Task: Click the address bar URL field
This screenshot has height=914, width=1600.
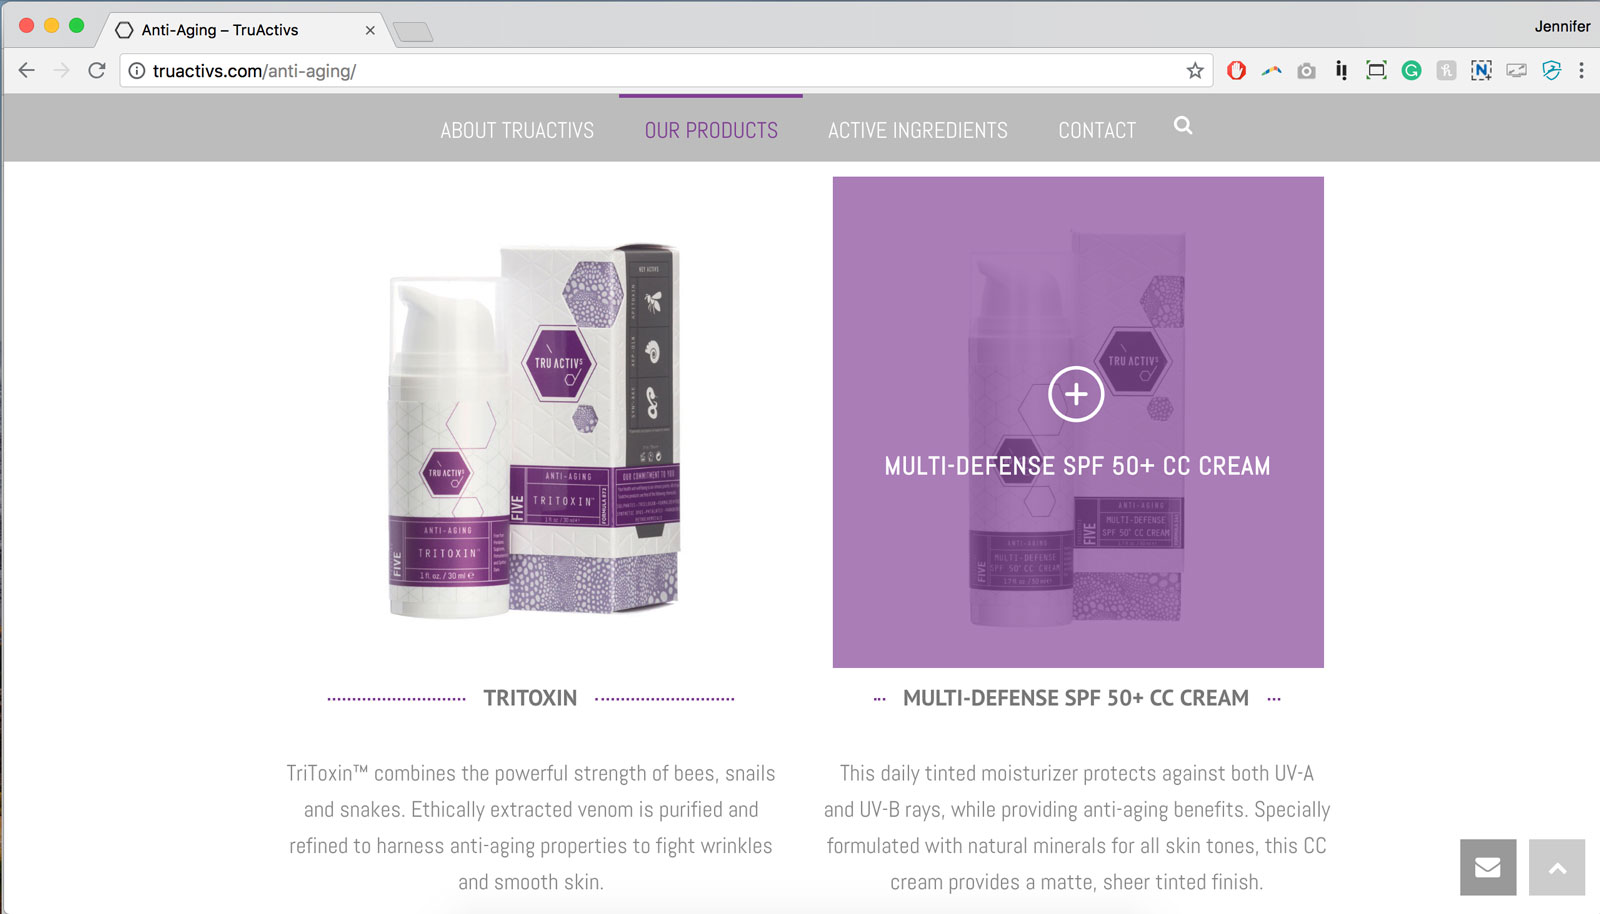Action: coord(660,71)
